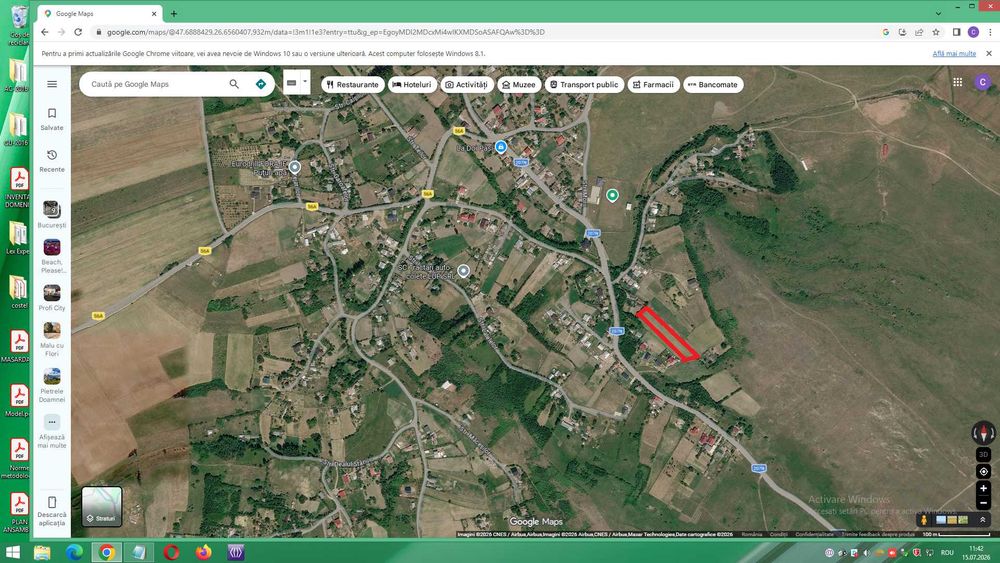Open File Explorer from the taskbar
This screenshot has width=1000, height=563.
click(x=42, y=552)
